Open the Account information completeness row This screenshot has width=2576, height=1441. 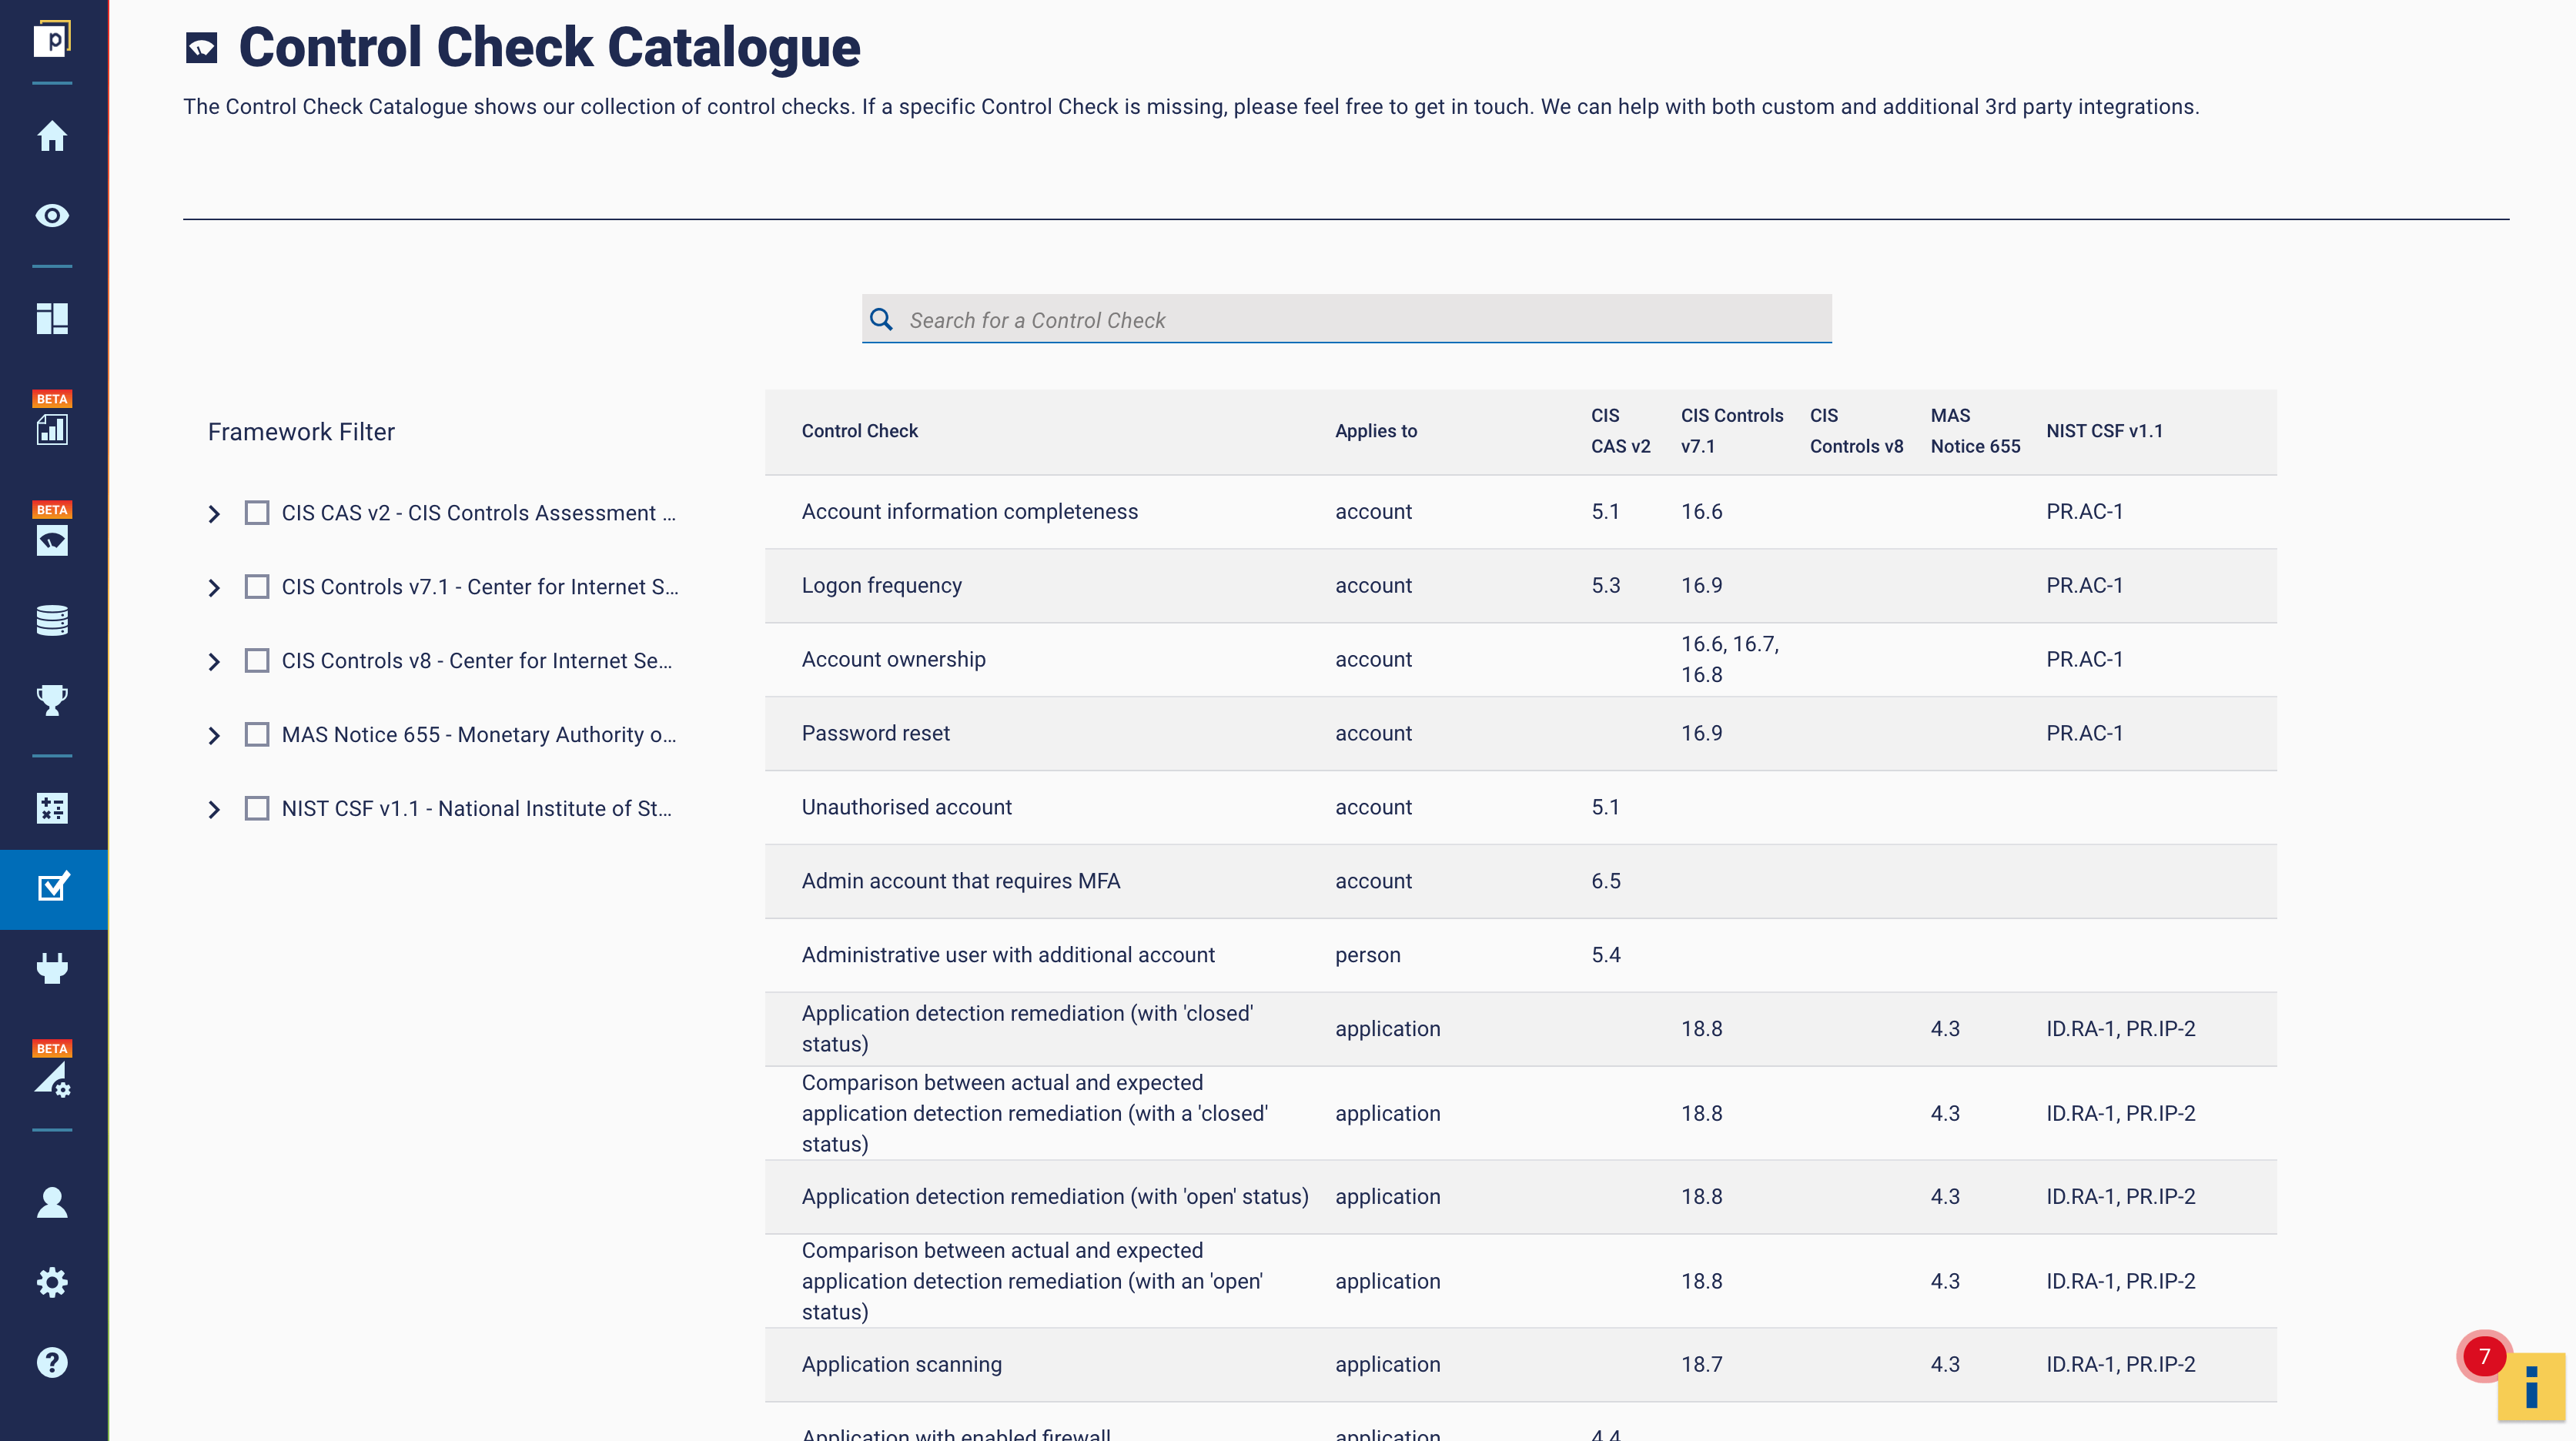pos(969,512)
